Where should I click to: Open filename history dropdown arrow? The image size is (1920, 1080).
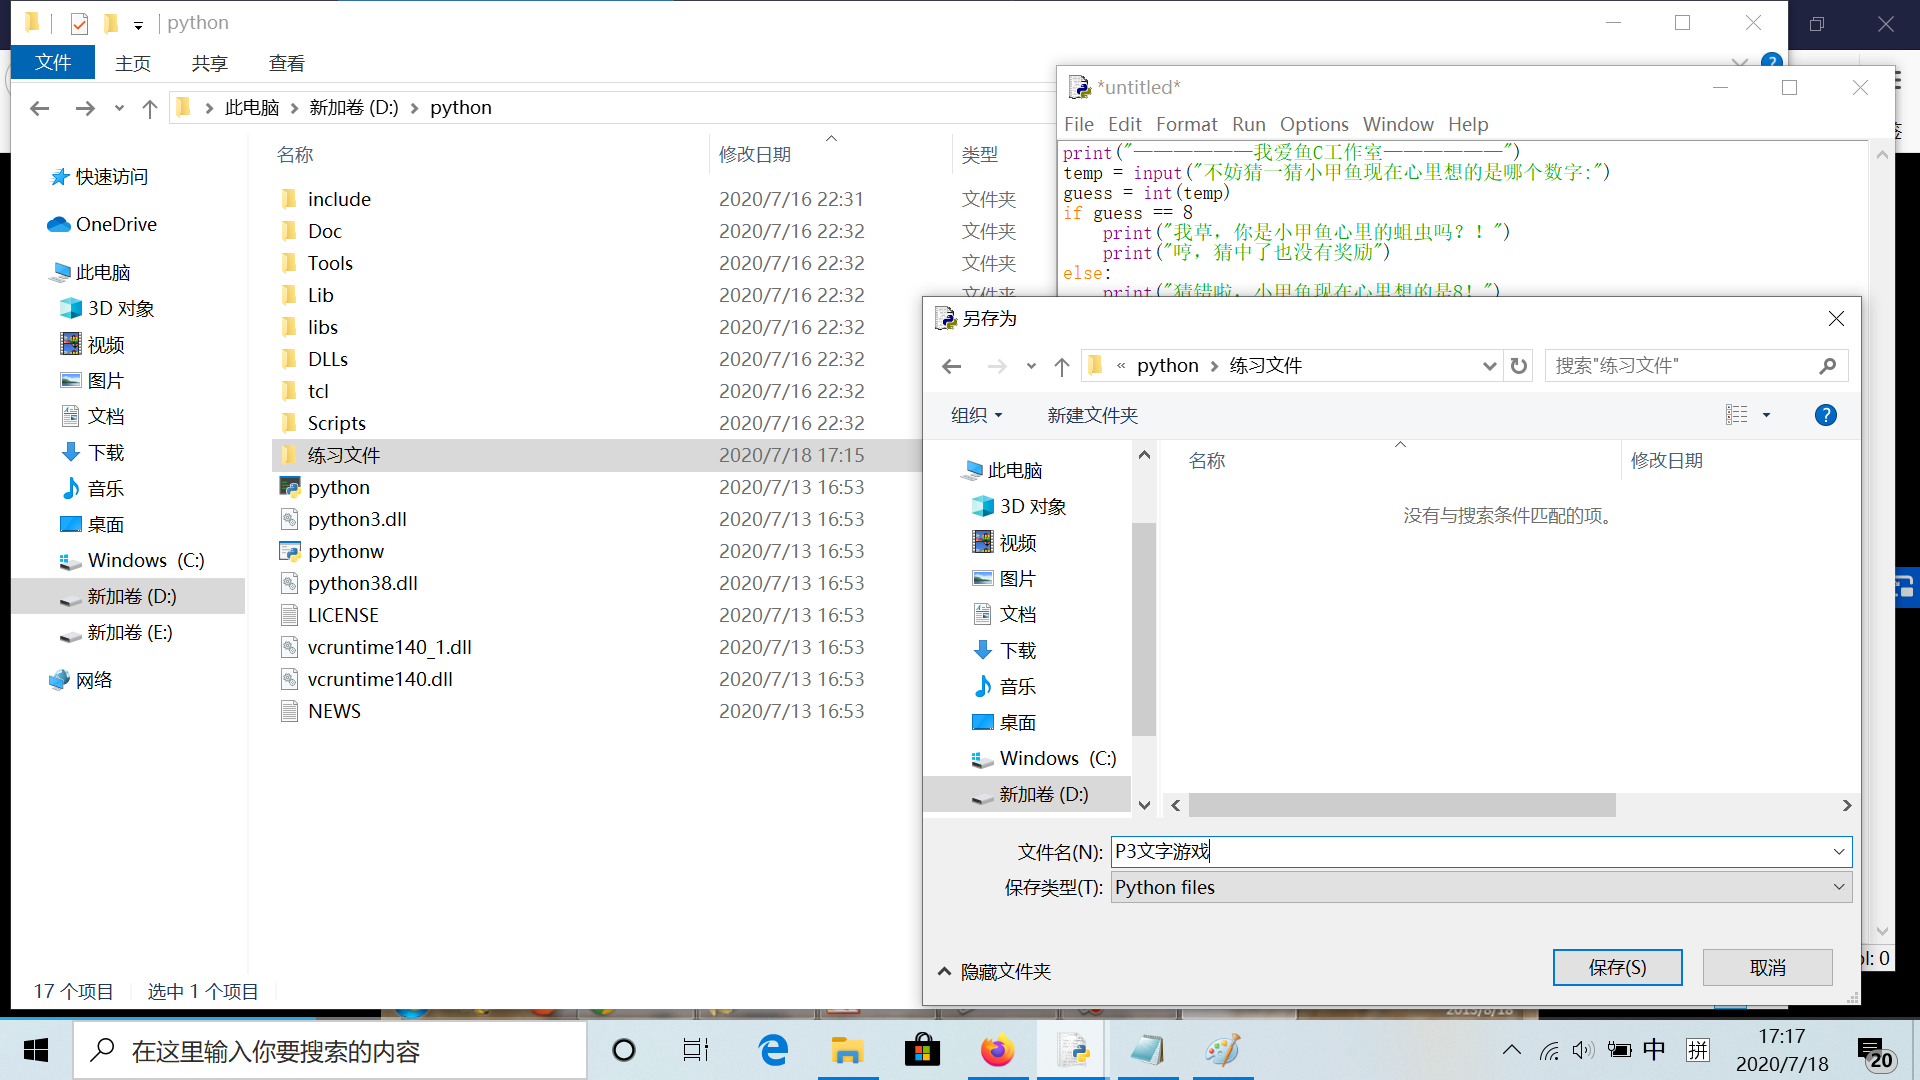pyautogui.click(x=1838, y=852)
